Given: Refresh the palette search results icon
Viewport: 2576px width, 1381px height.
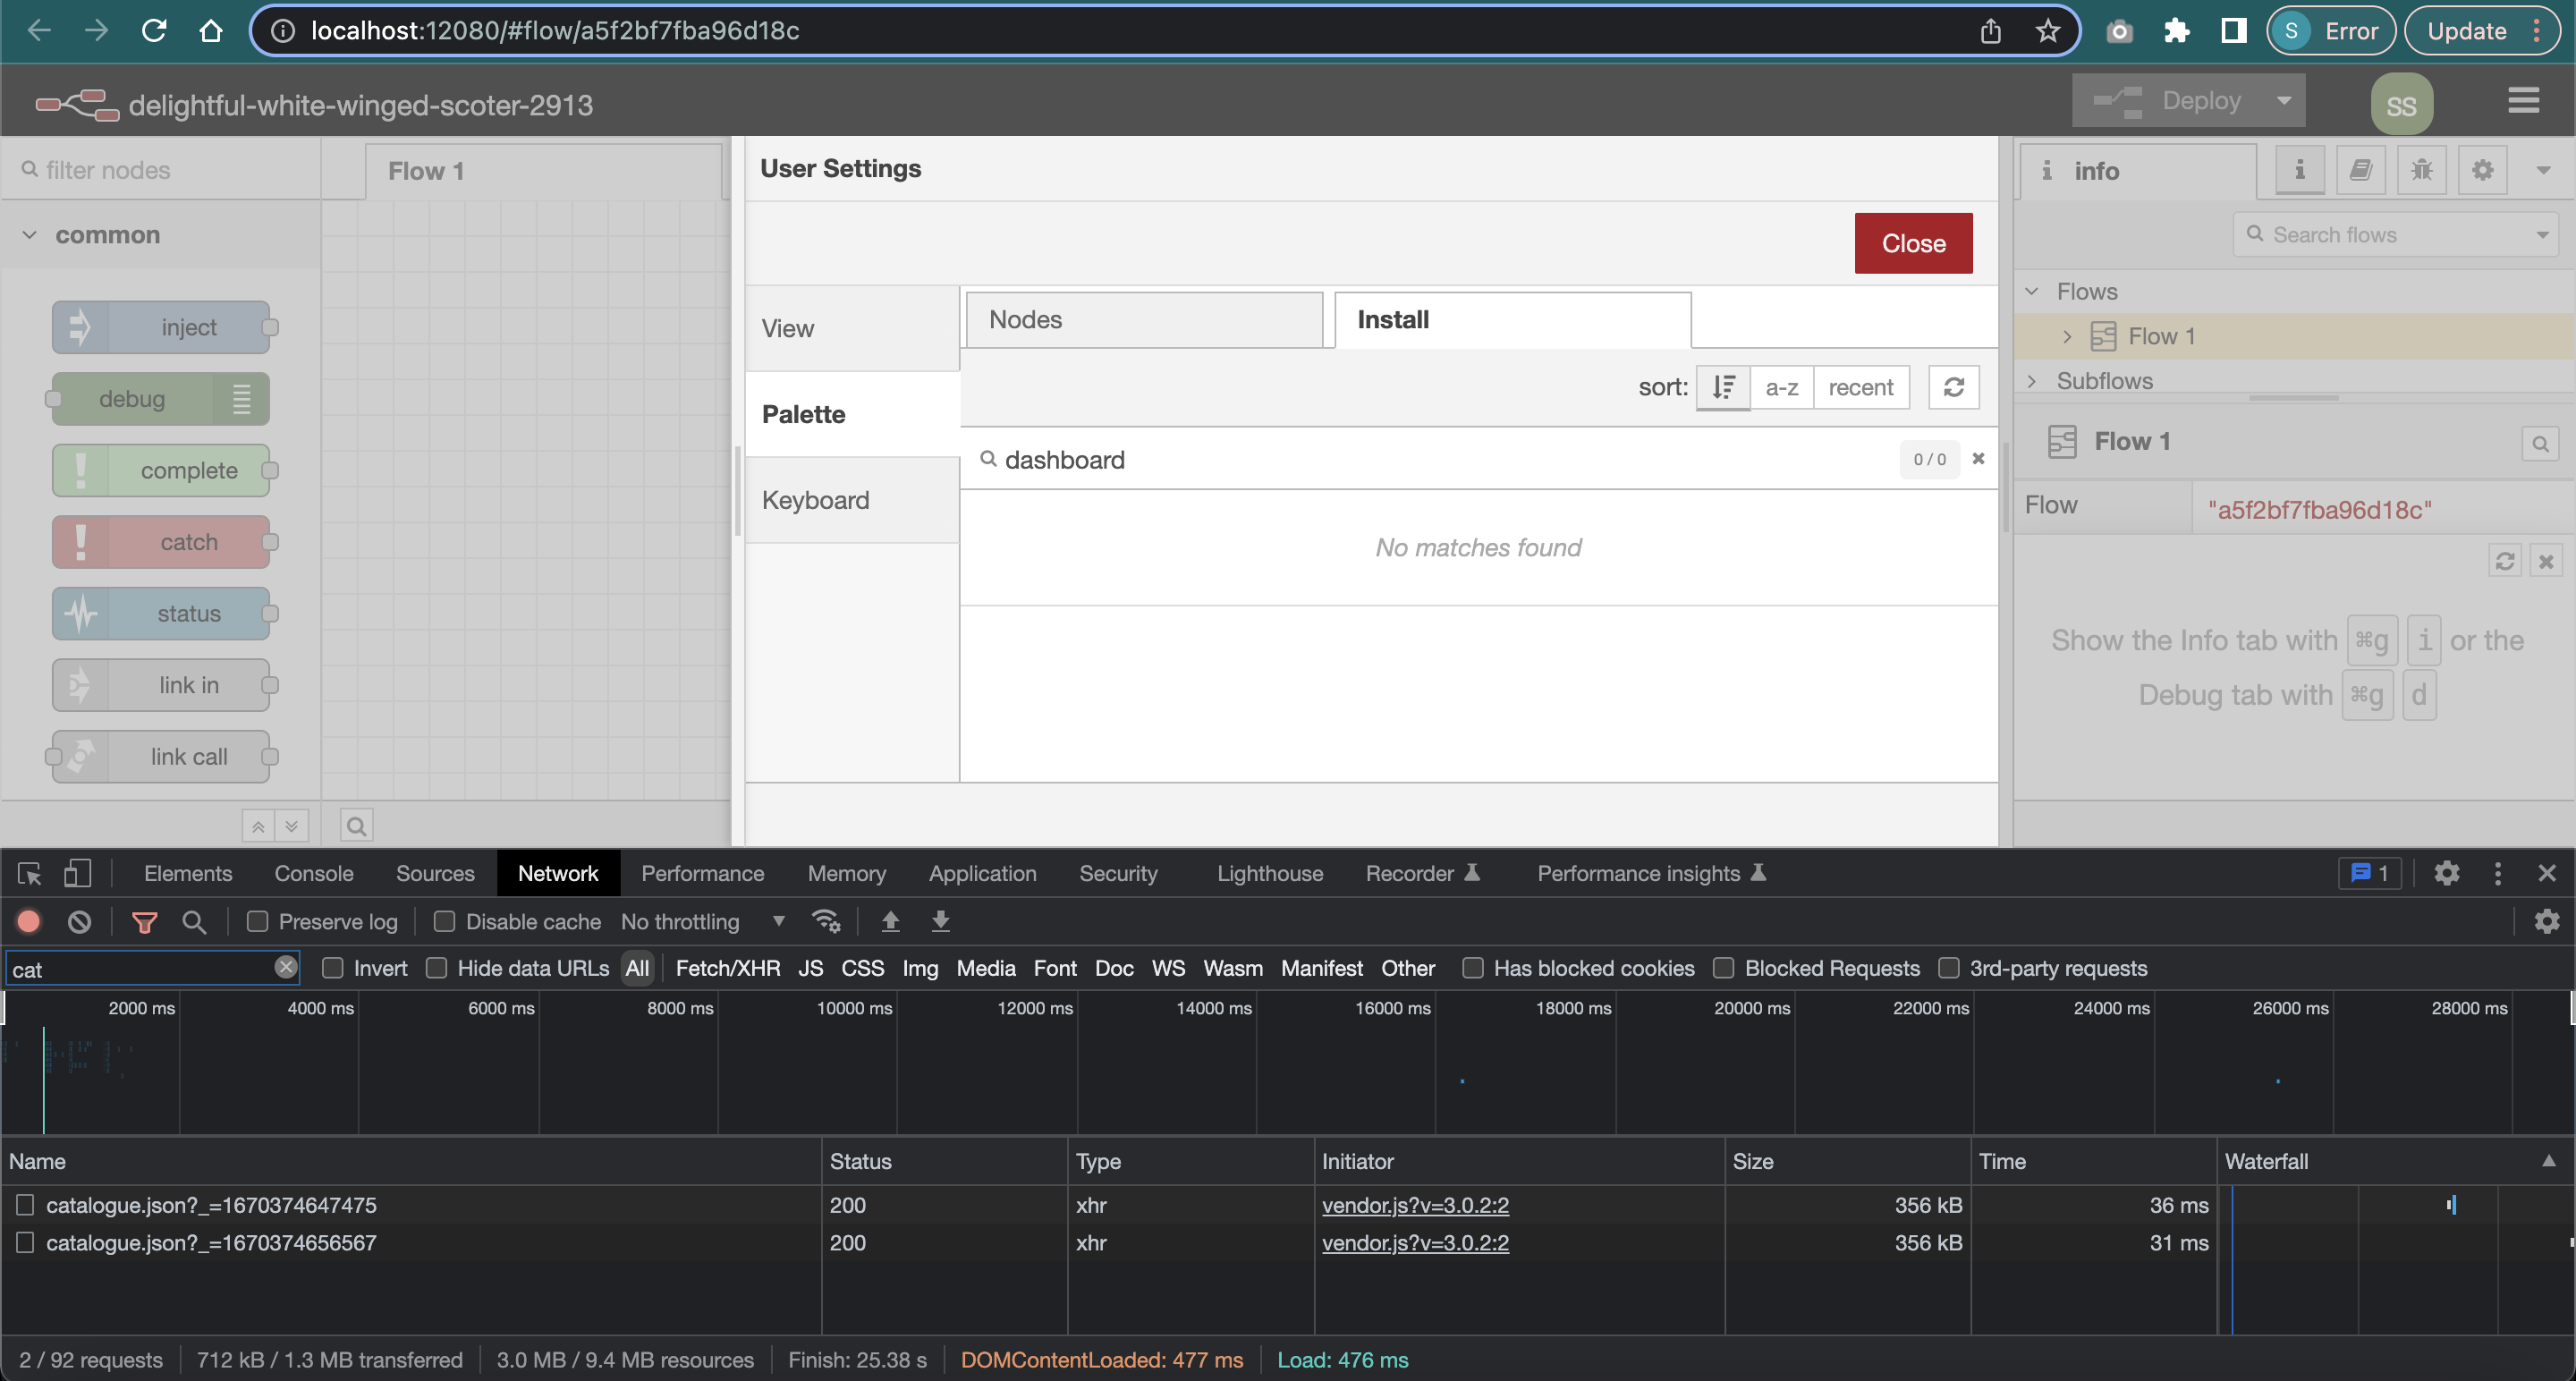Looking at the screenshot, I should click(1954, 387).
